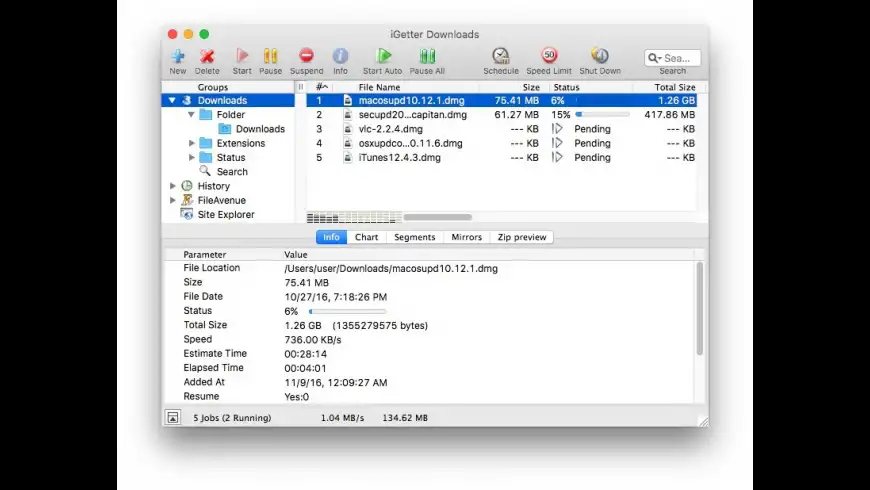The width and height of the screenshot is (870, 490).
Task: Expand the FileAvenue group
Action: [173, 200]
